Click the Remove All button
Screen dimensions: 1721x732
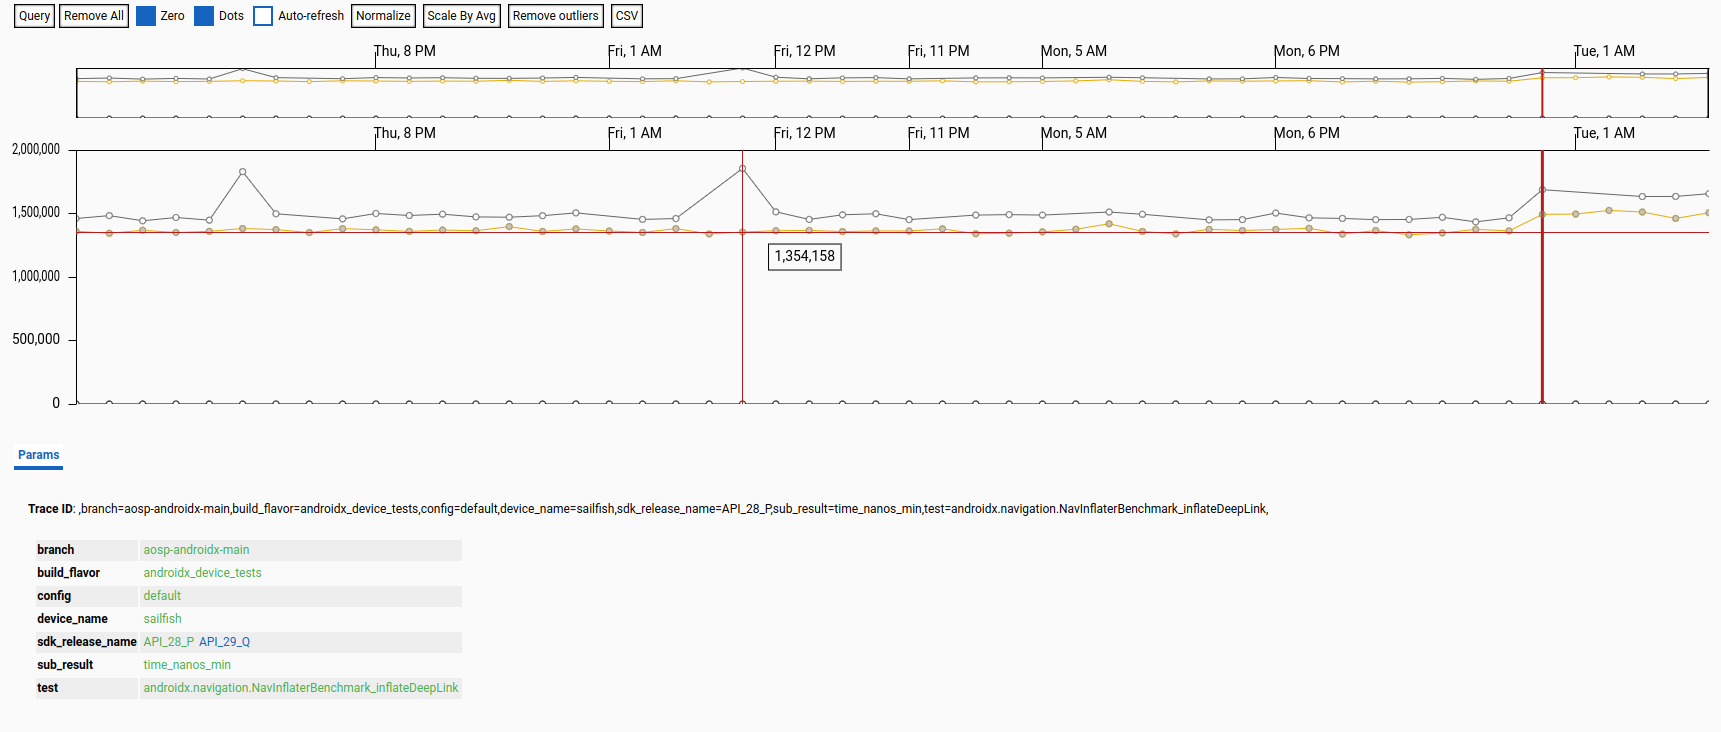tap(94, 16)
